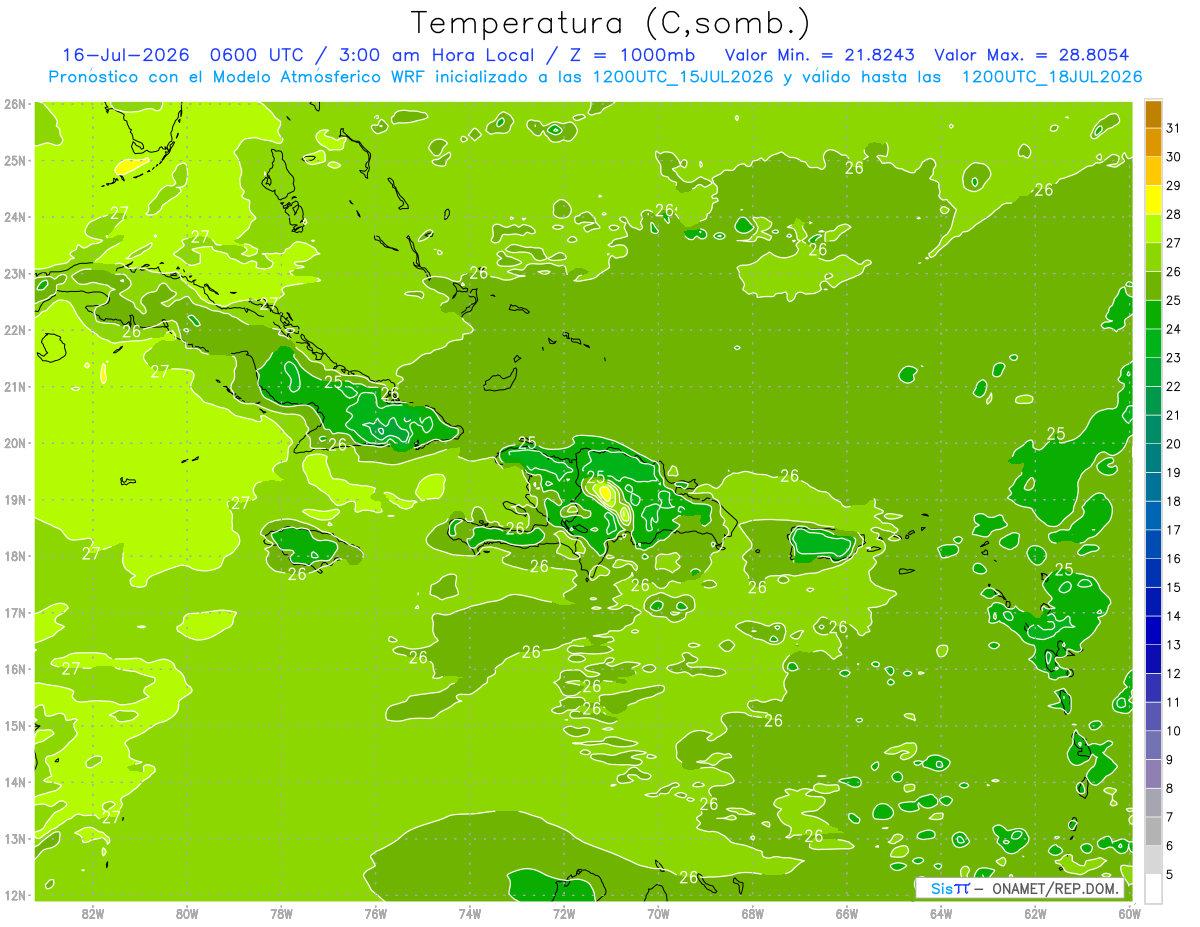Pick the purple colorbar segment between 8 and 9

pyautogui.click(x=1153, y=774)
